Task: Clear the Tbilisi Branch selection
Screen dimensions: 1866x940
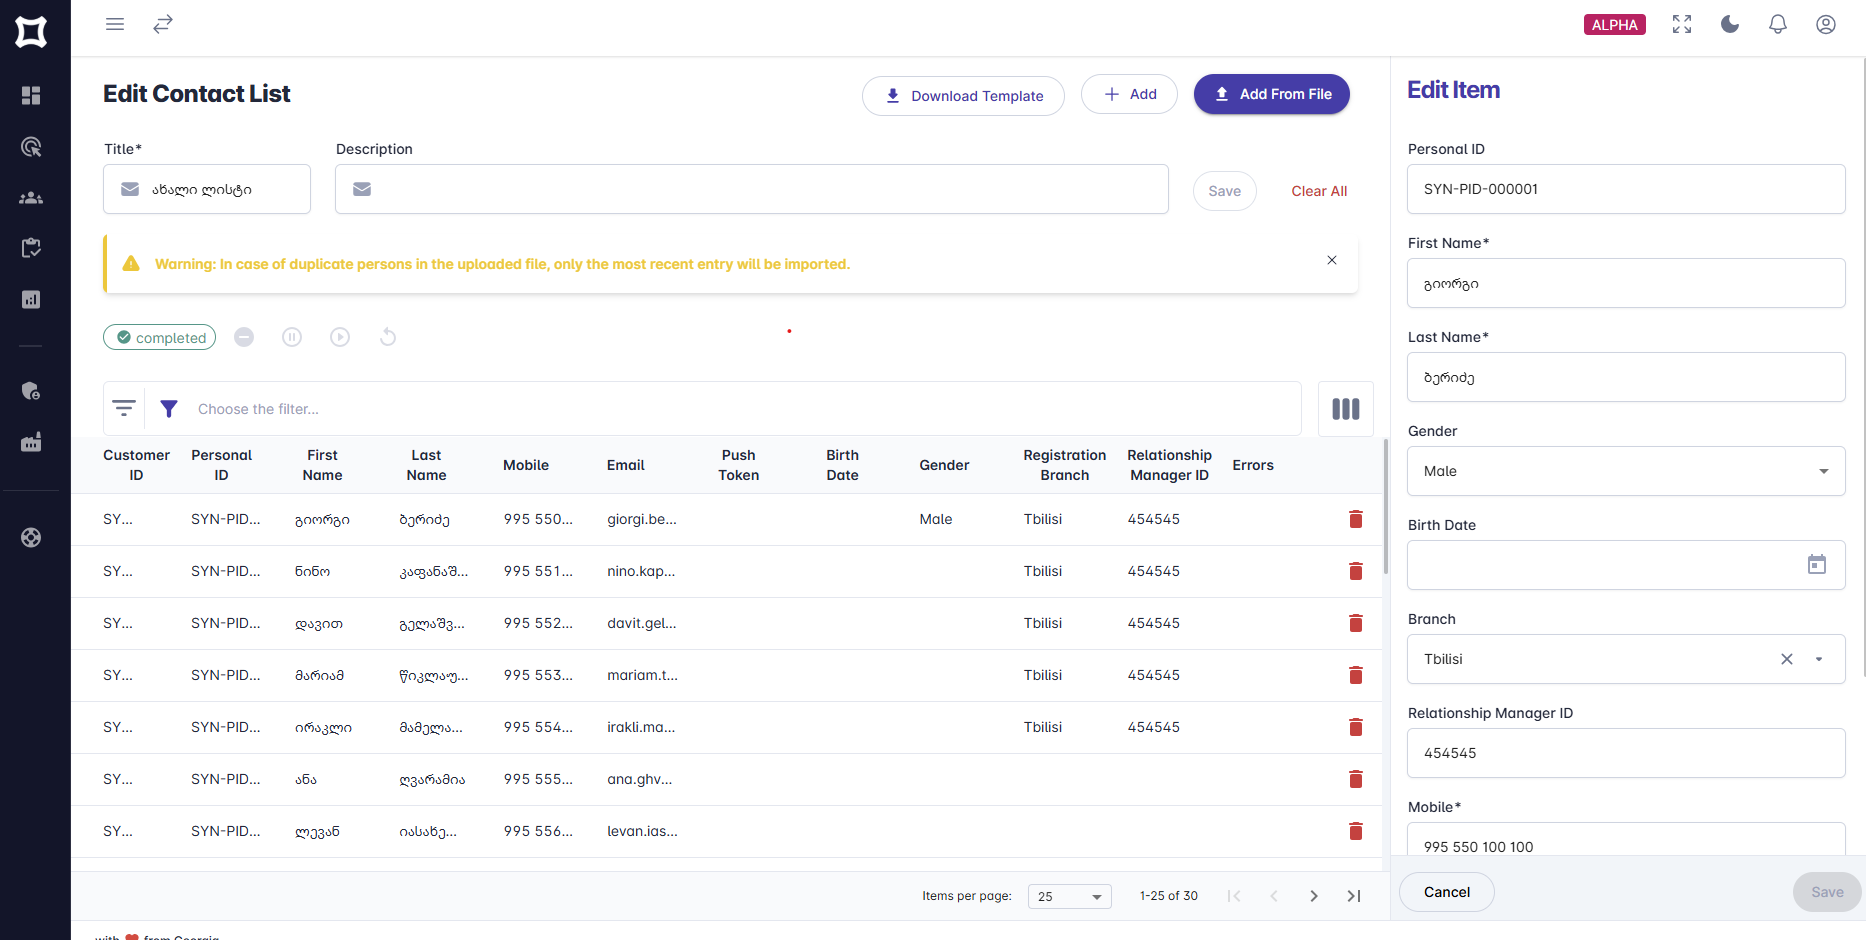Action: click(x=1787, y=659)
